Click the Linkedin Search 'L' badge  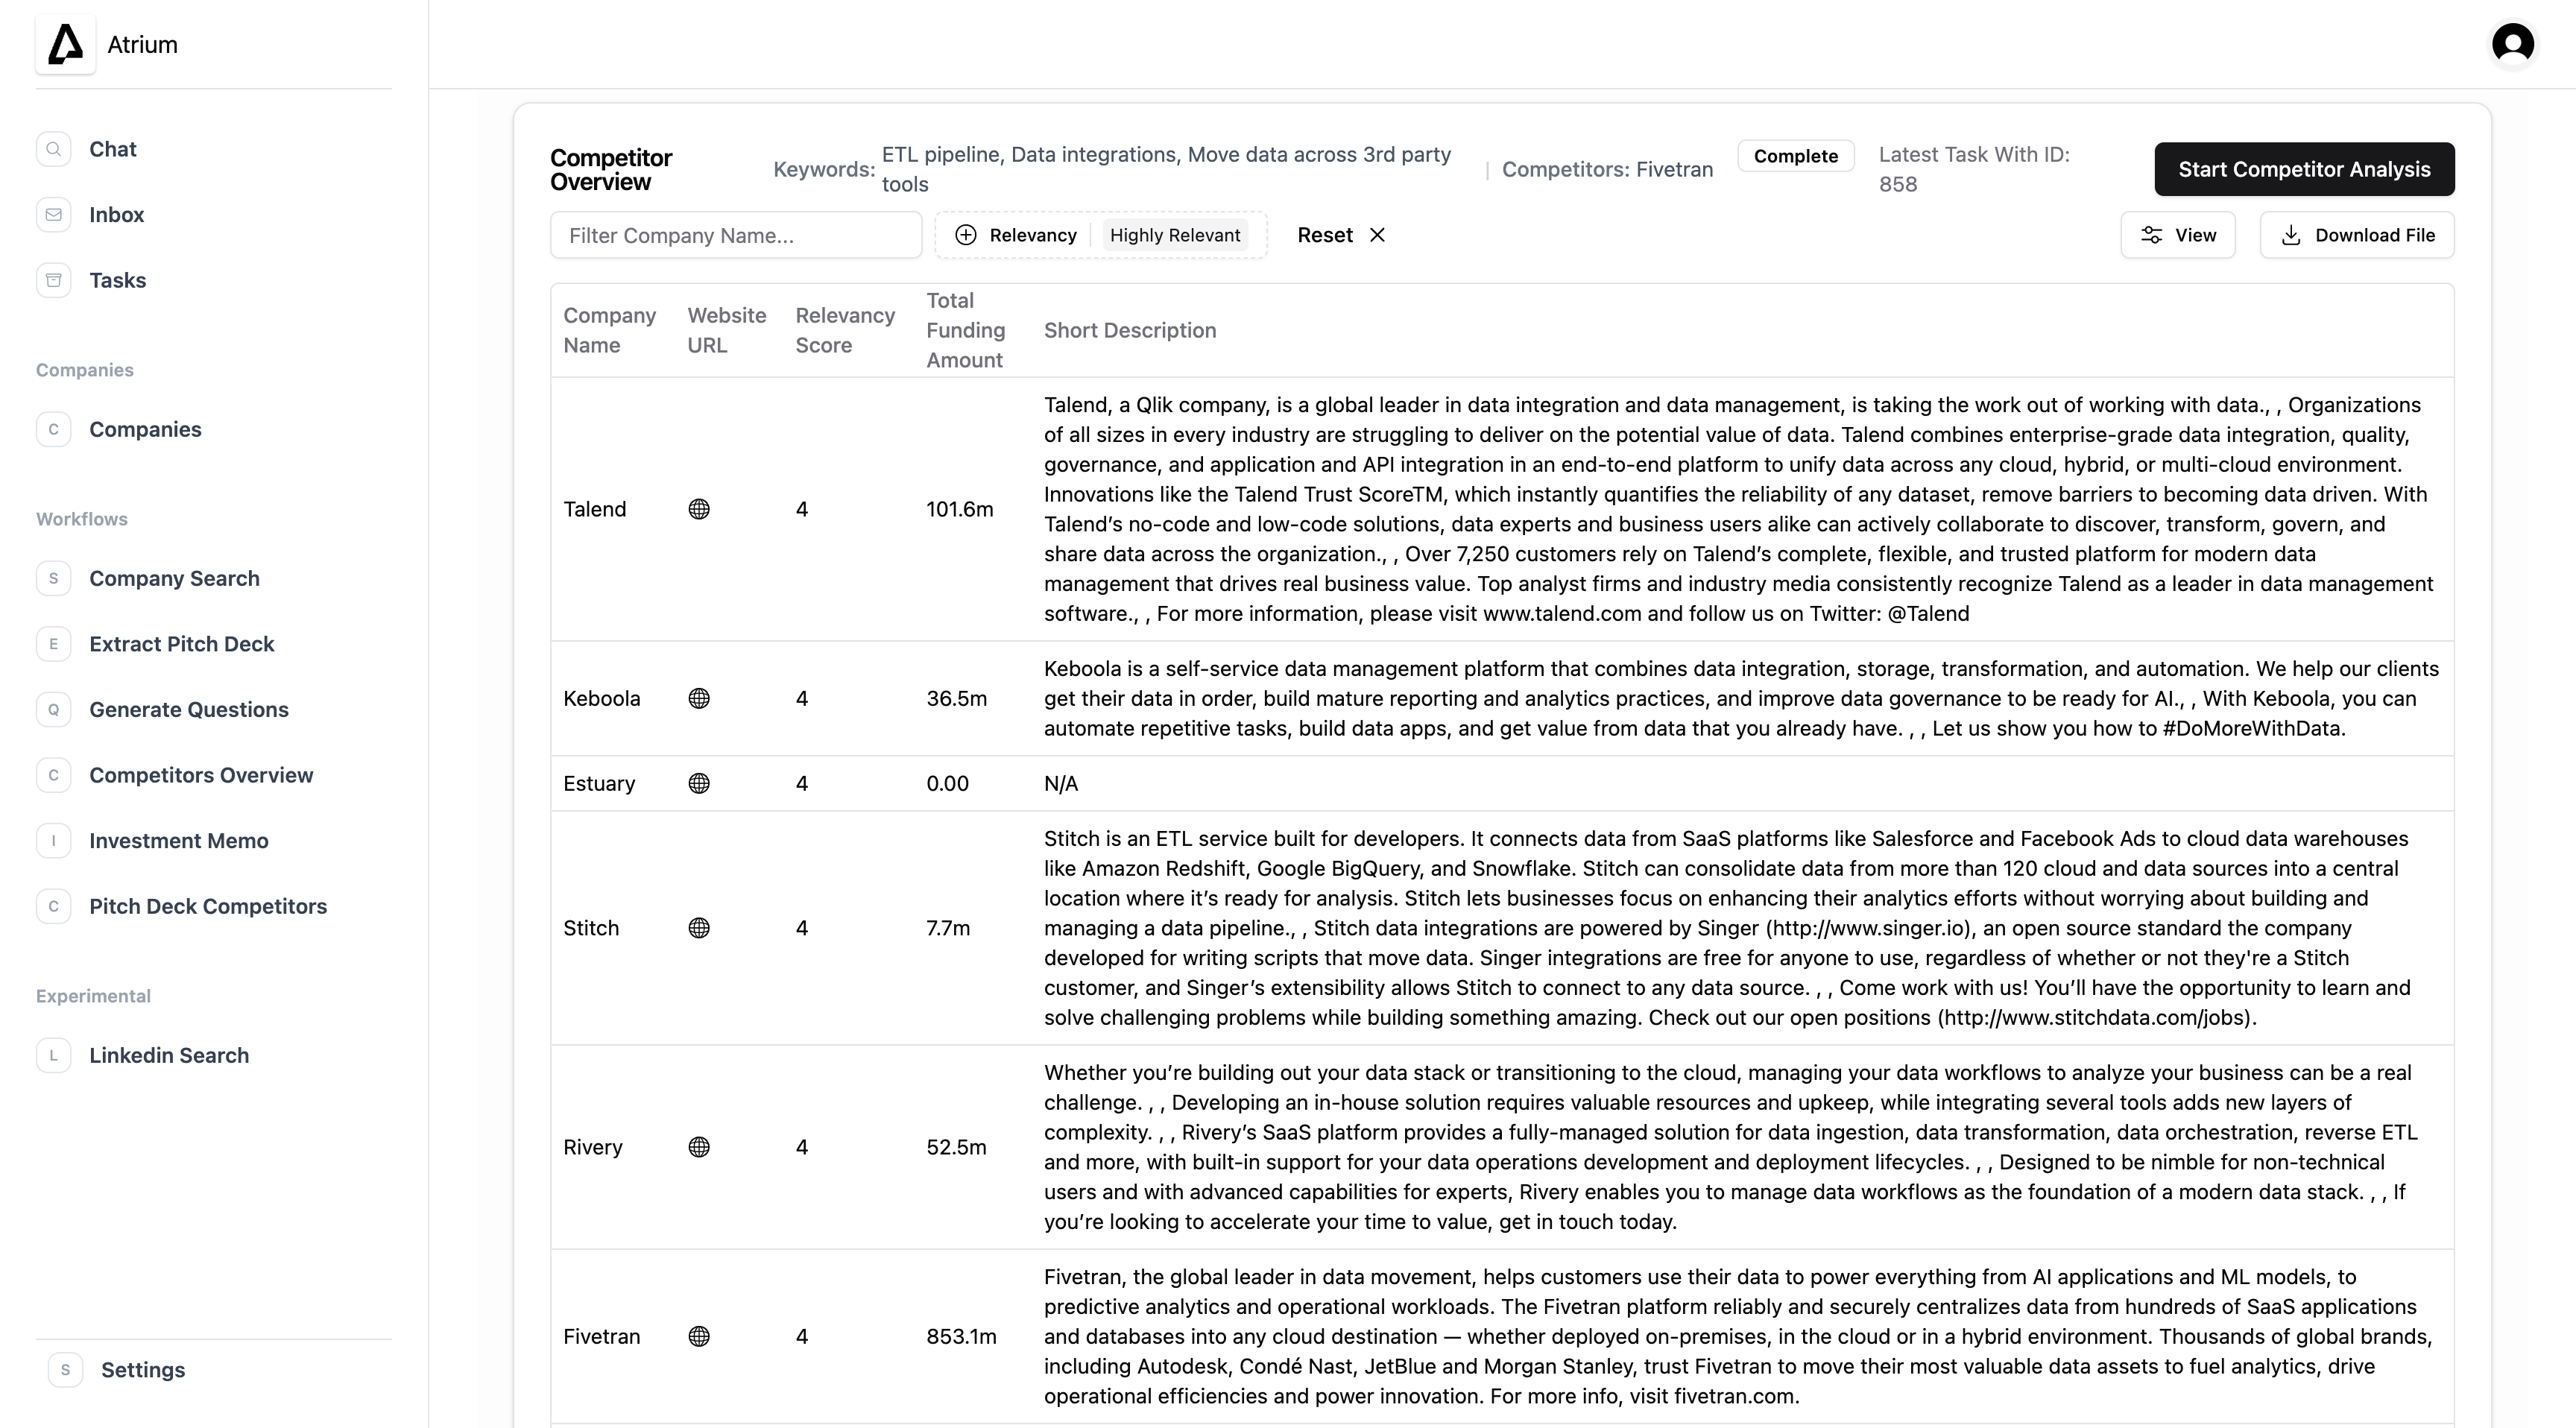(x=54, y=1055)
